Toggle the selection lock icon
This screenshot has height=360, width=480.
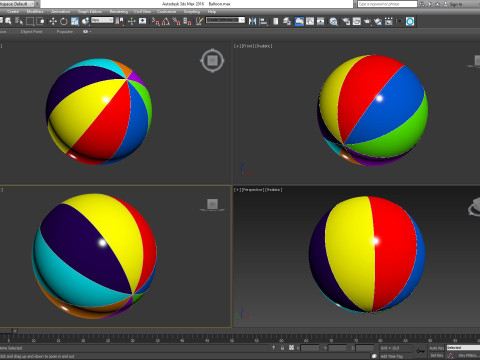(282, 348)
